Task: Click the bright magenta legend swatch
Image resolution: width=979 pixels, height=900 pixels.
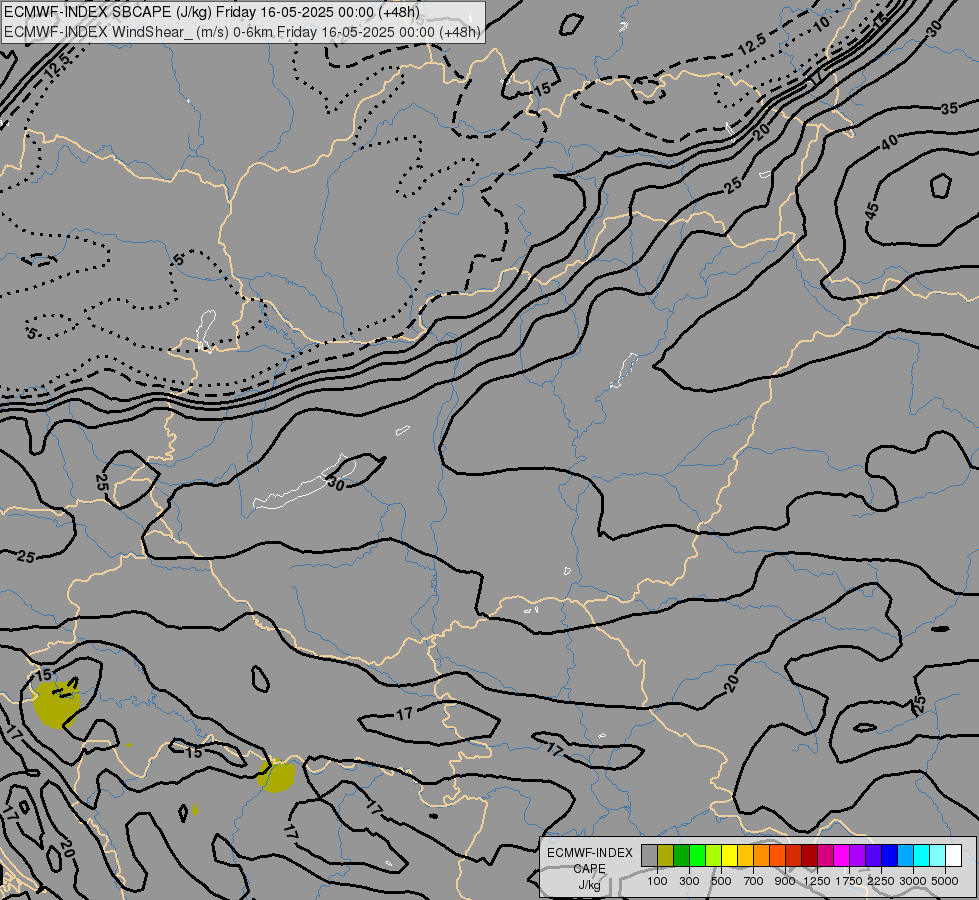Action: (x=841, y=856)
